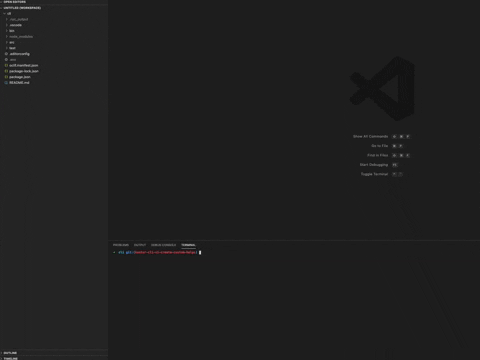
Task: Click the info icon beside README.md
Action: pos(6,83)
